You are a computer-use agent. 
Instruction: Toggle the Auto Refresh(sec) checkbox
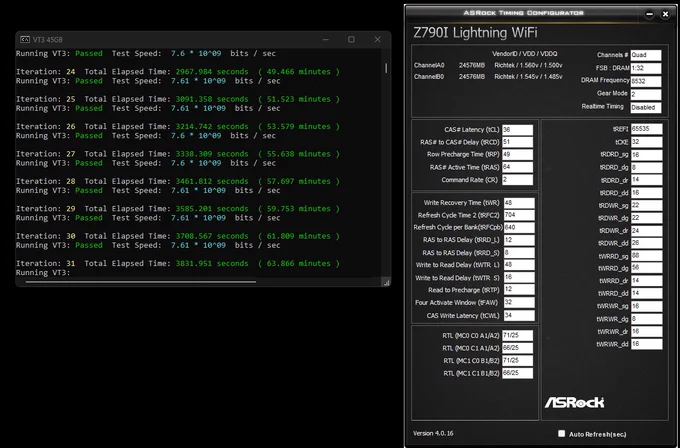(562, 433)
